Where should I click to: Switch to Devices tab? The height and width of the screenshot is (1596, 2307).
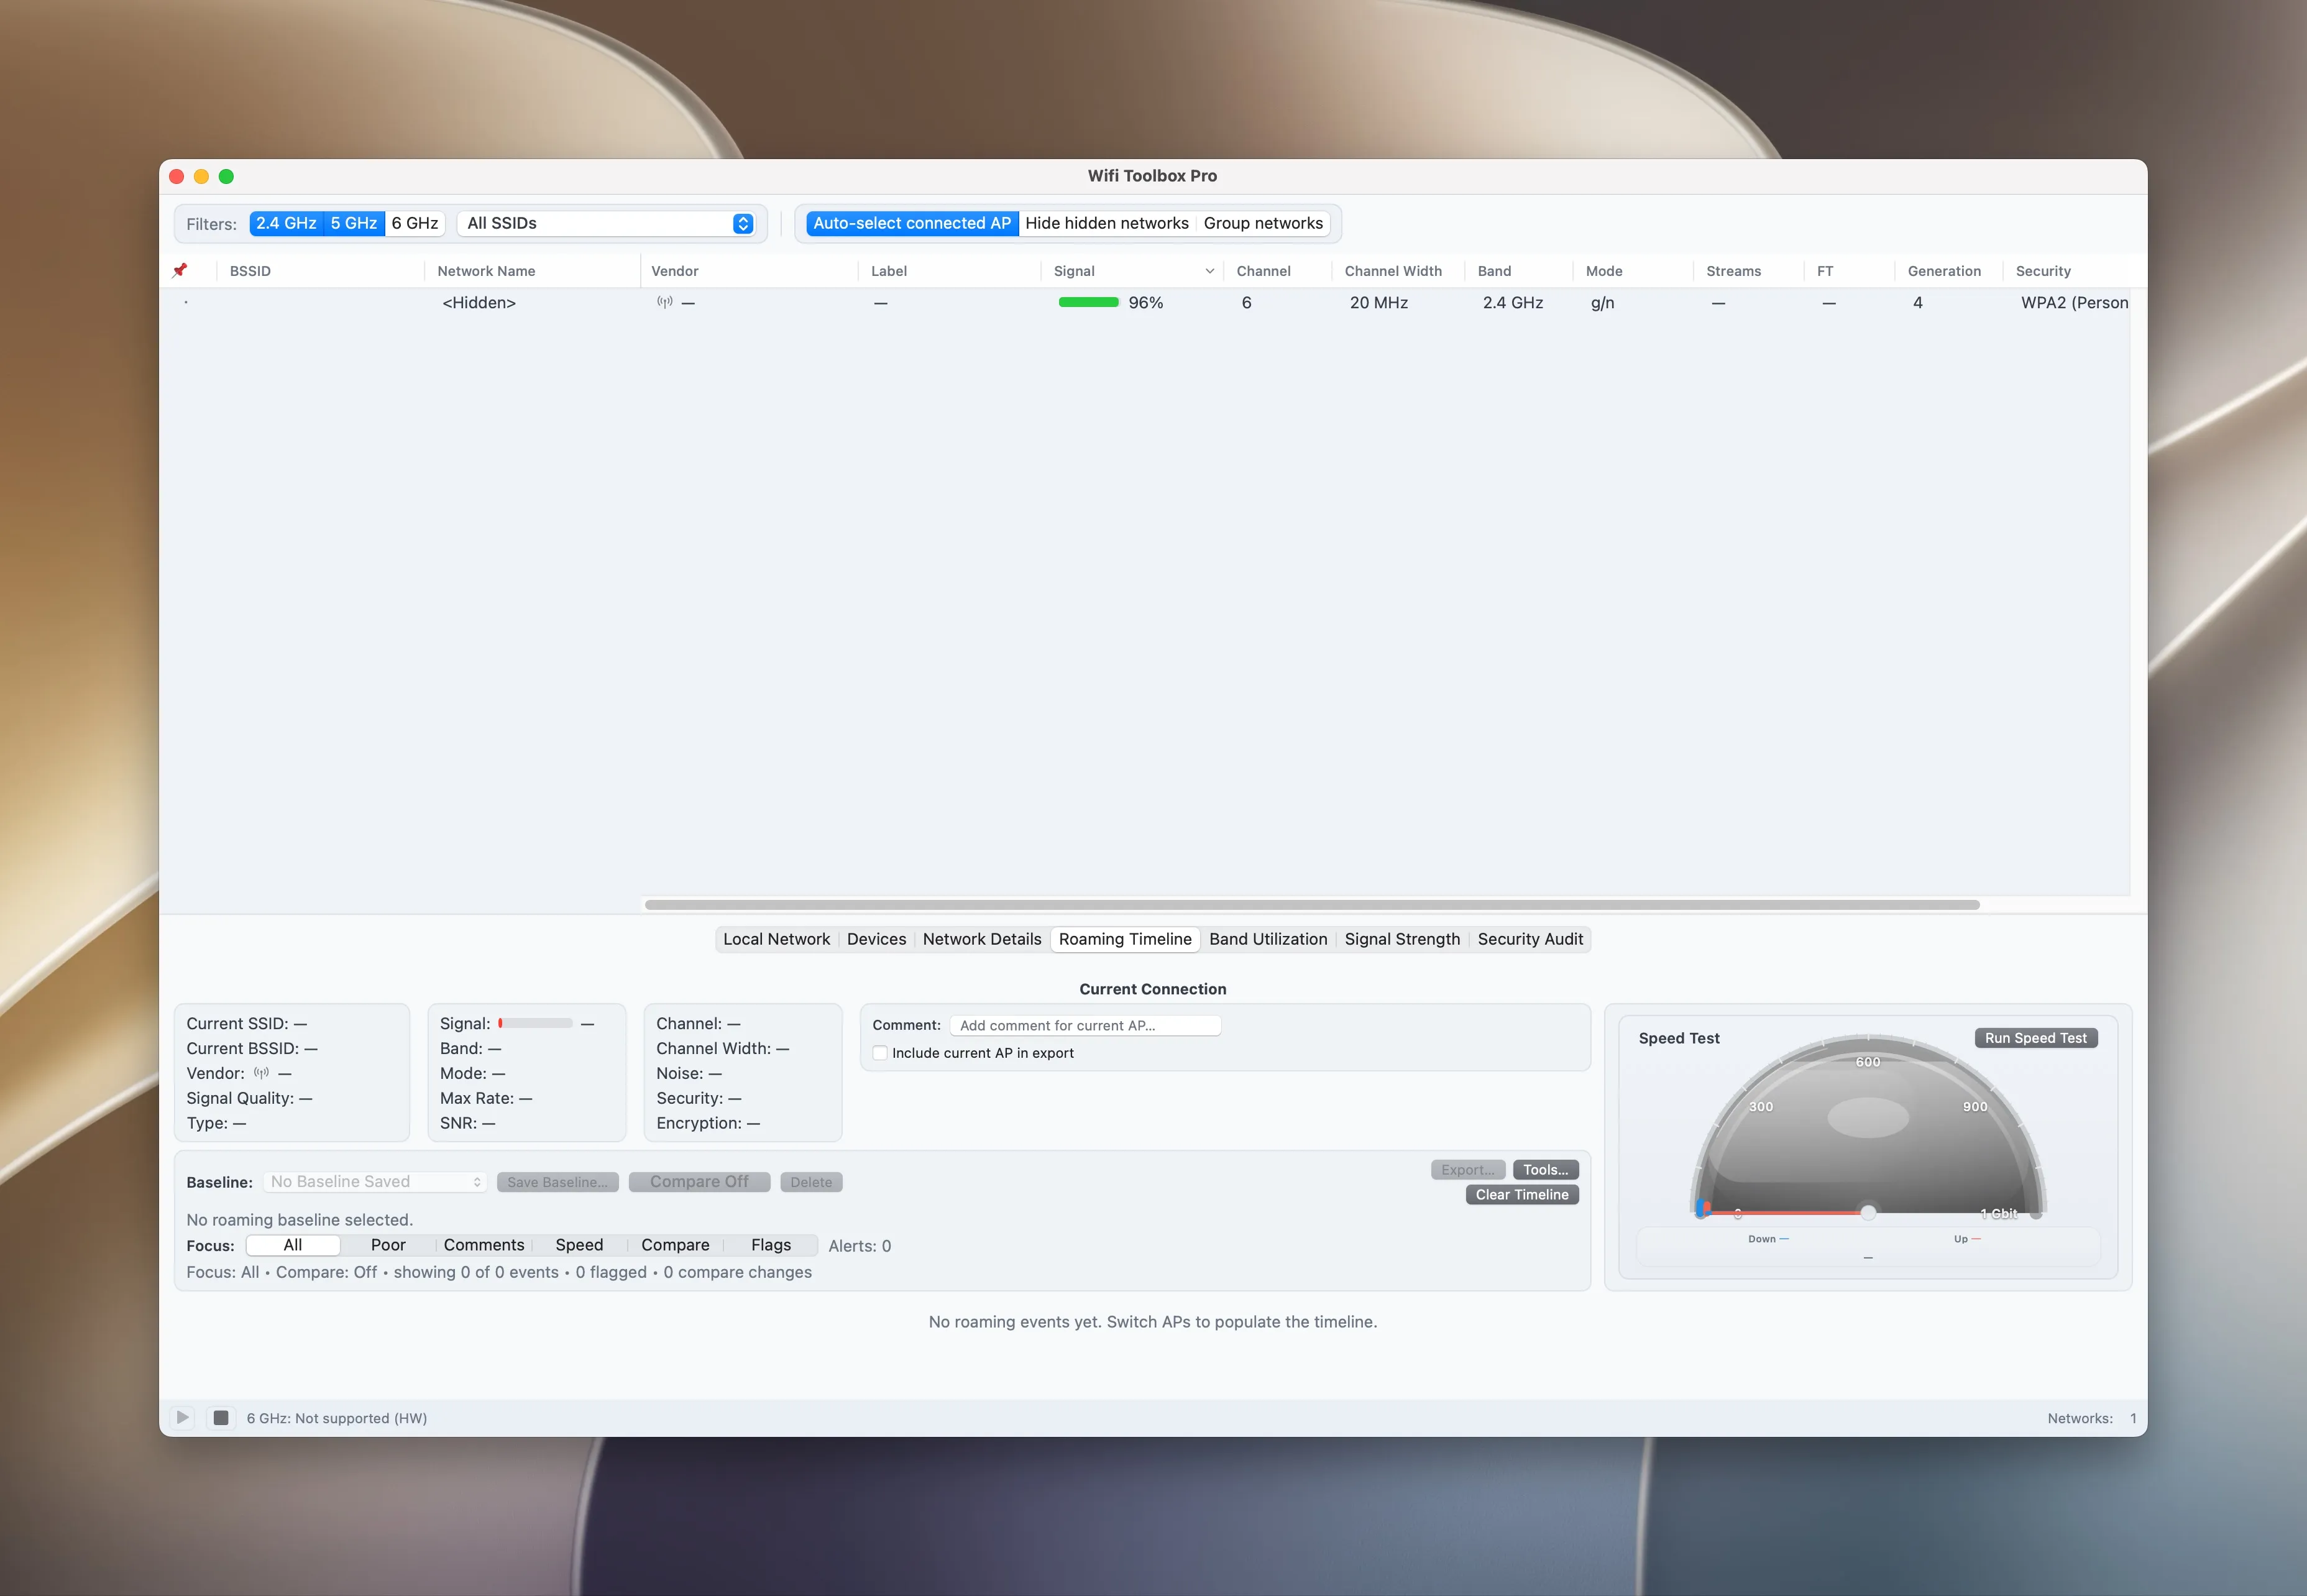pos(876,939)
